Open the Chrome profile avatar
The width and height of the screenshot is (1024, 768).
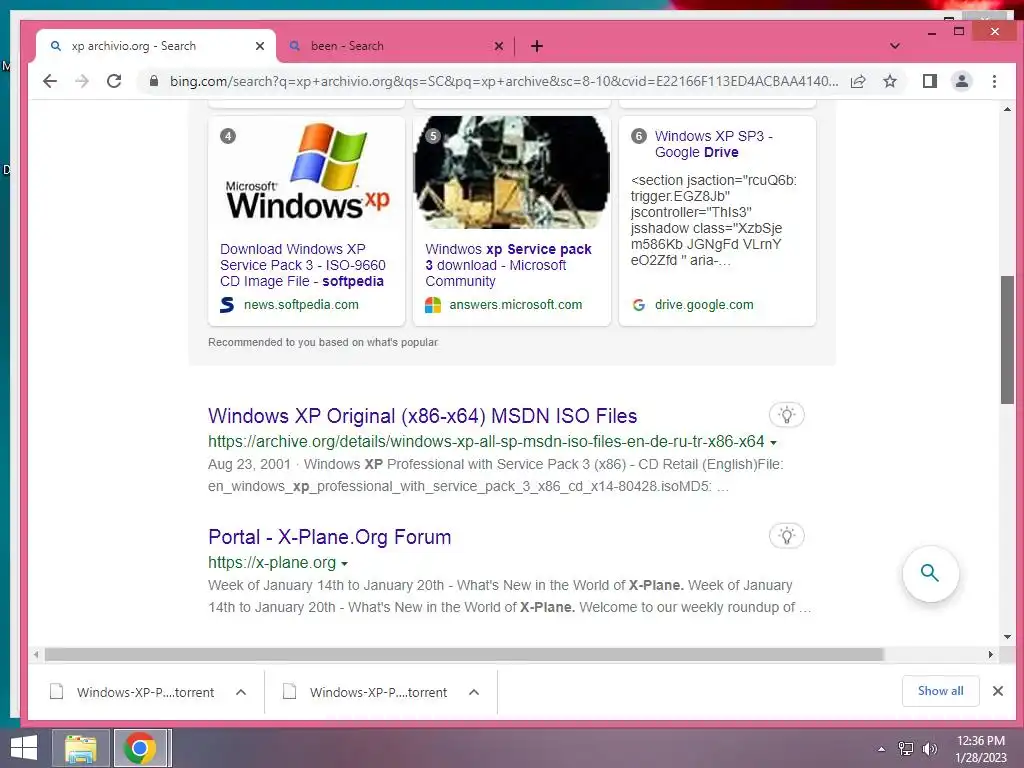pos(961,81)
